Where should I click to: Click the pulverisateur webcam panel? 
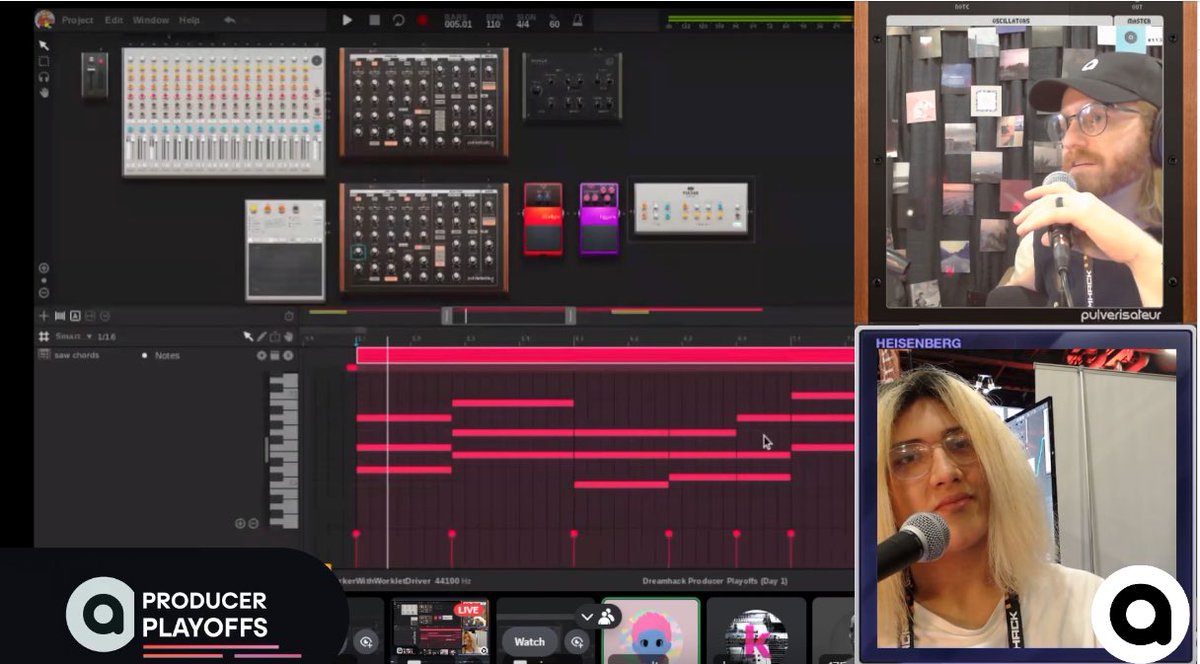pos(1025,165)
